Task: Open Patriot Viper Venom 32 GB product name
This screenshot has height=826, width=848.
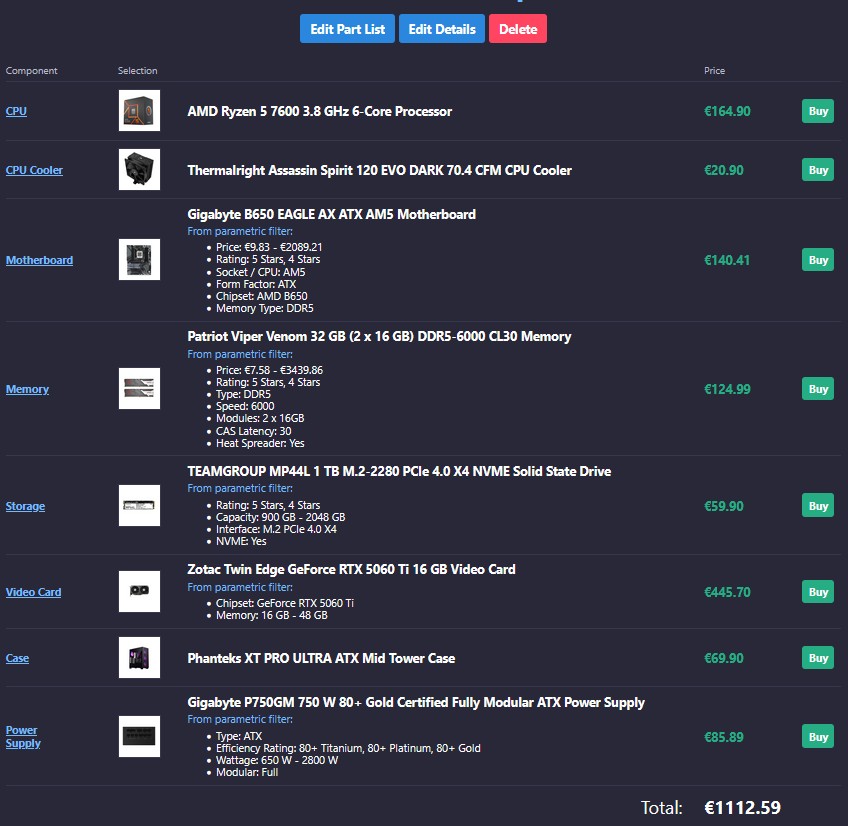Action: (x=379, y=336)
